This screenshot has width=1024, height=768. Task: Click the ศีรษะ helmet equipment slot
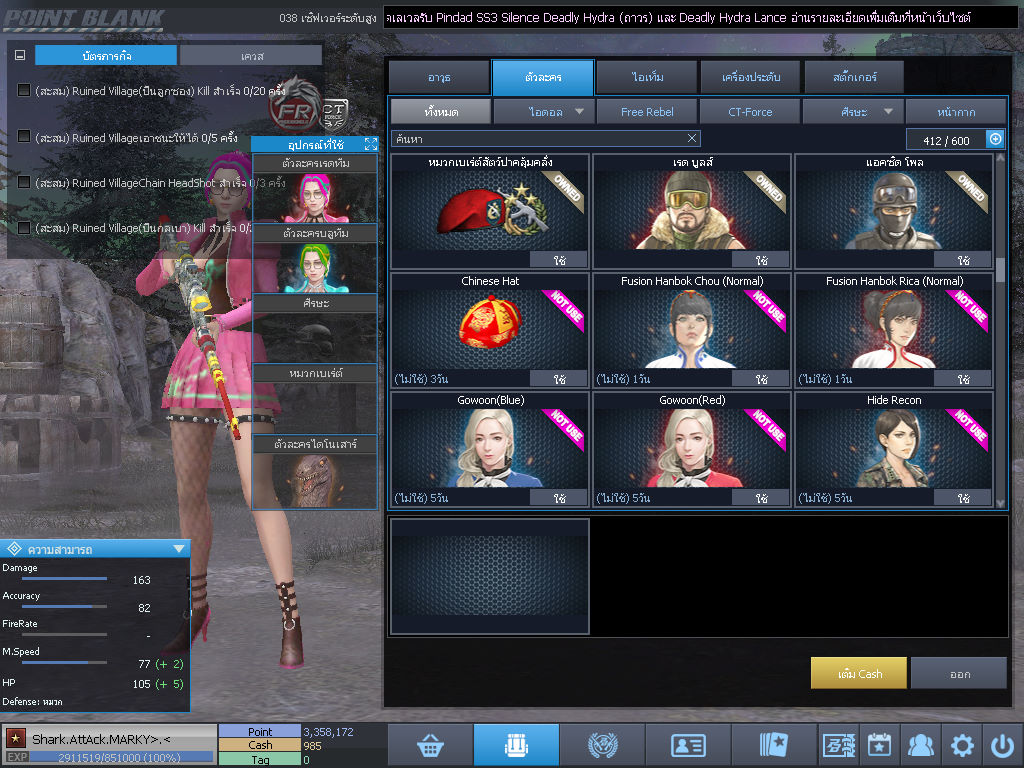point(315,337)
